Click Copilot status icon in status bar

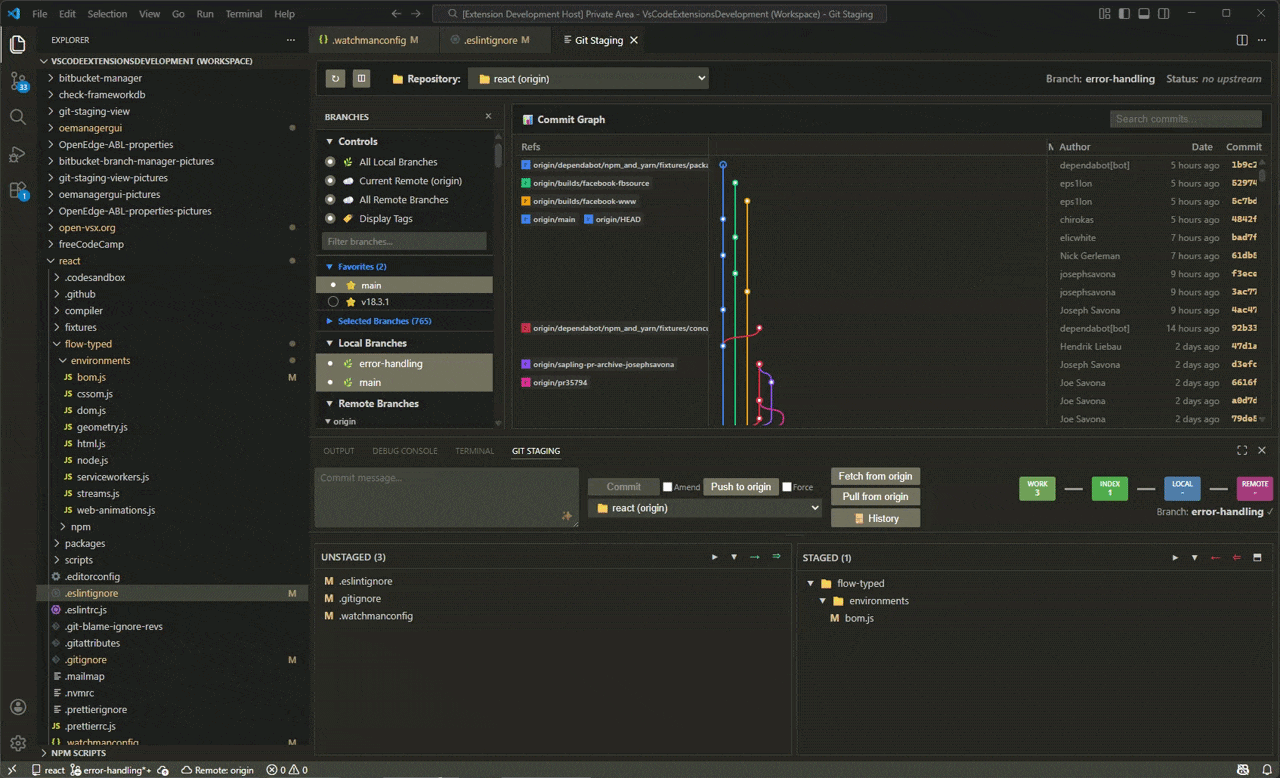(x=1241, y=770)
